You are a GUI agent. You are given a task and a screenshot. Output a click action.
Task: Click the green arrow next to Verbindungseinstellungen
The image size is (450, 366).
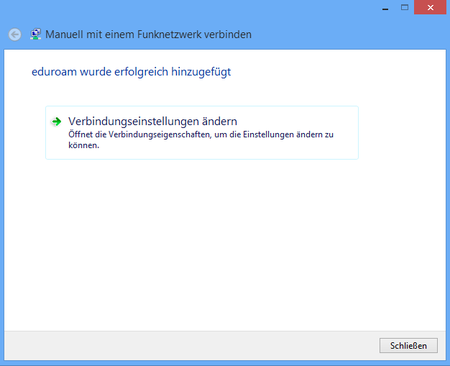tap(56, 122)
